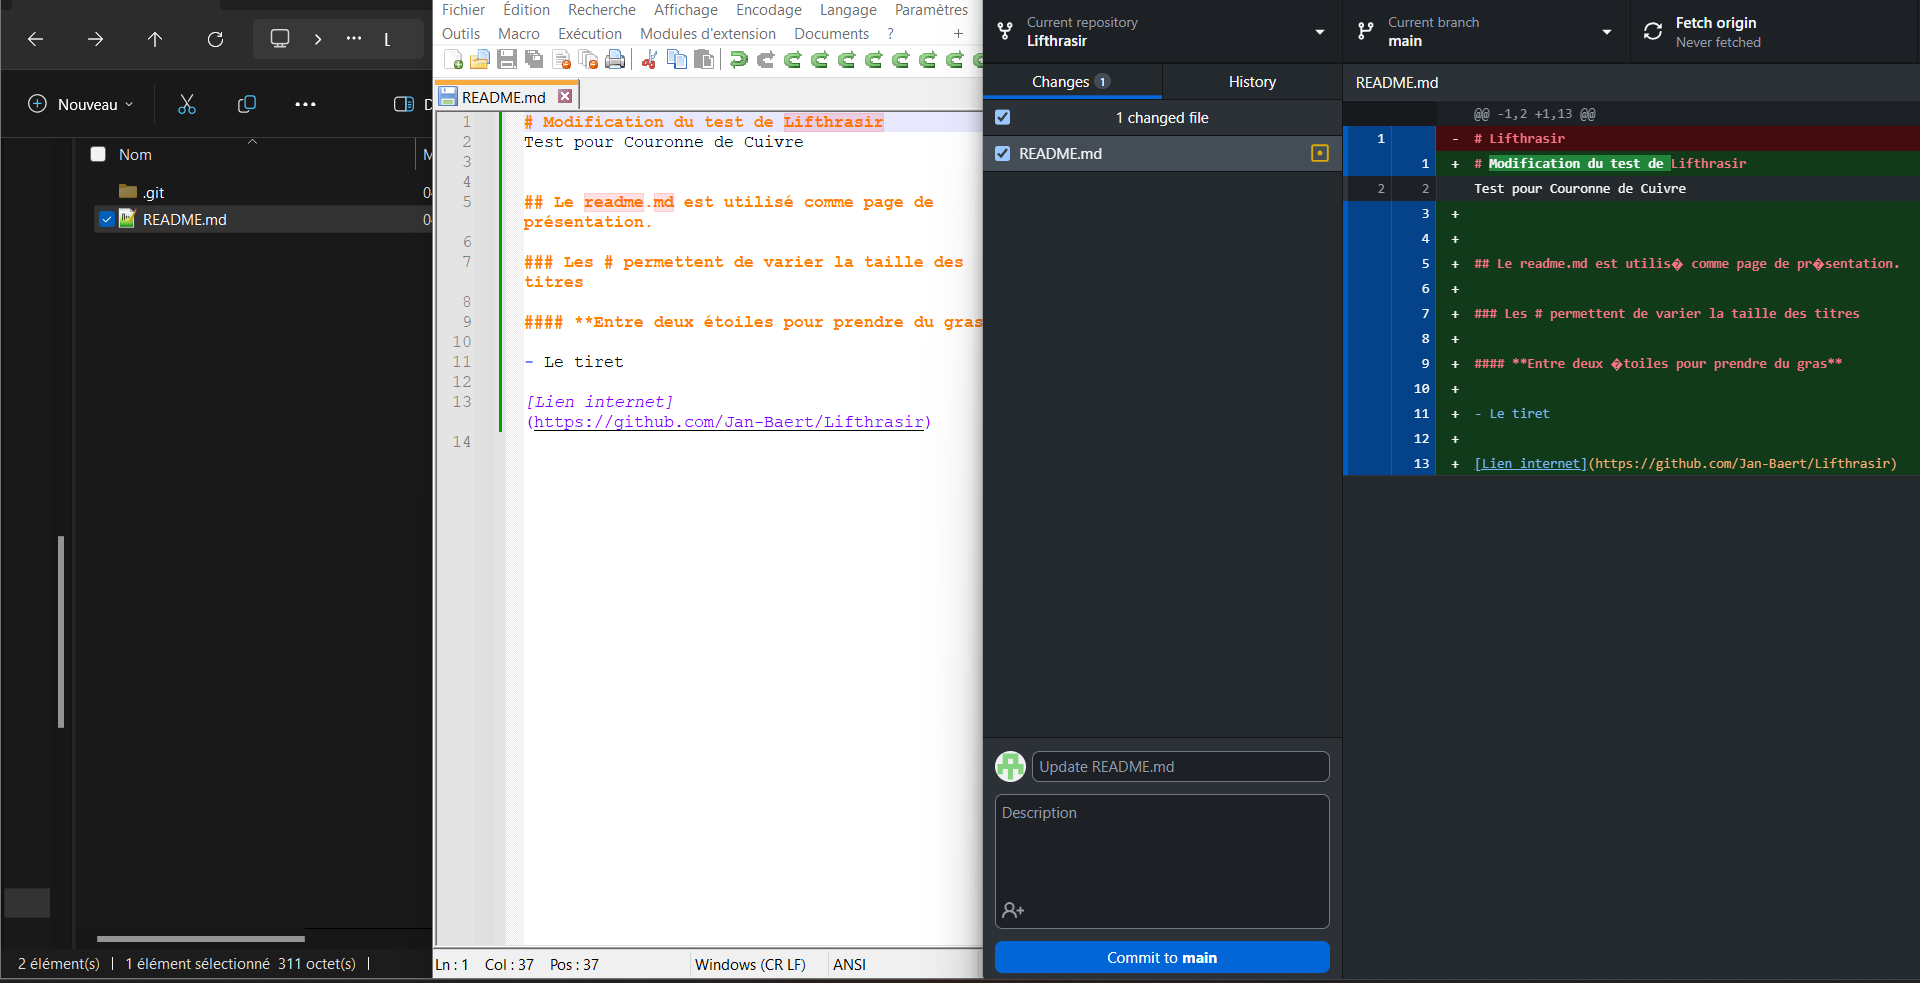Click the Close all documents icon in Notepad++
This screenshot has height=983, width=1920.
click(588, 60)
